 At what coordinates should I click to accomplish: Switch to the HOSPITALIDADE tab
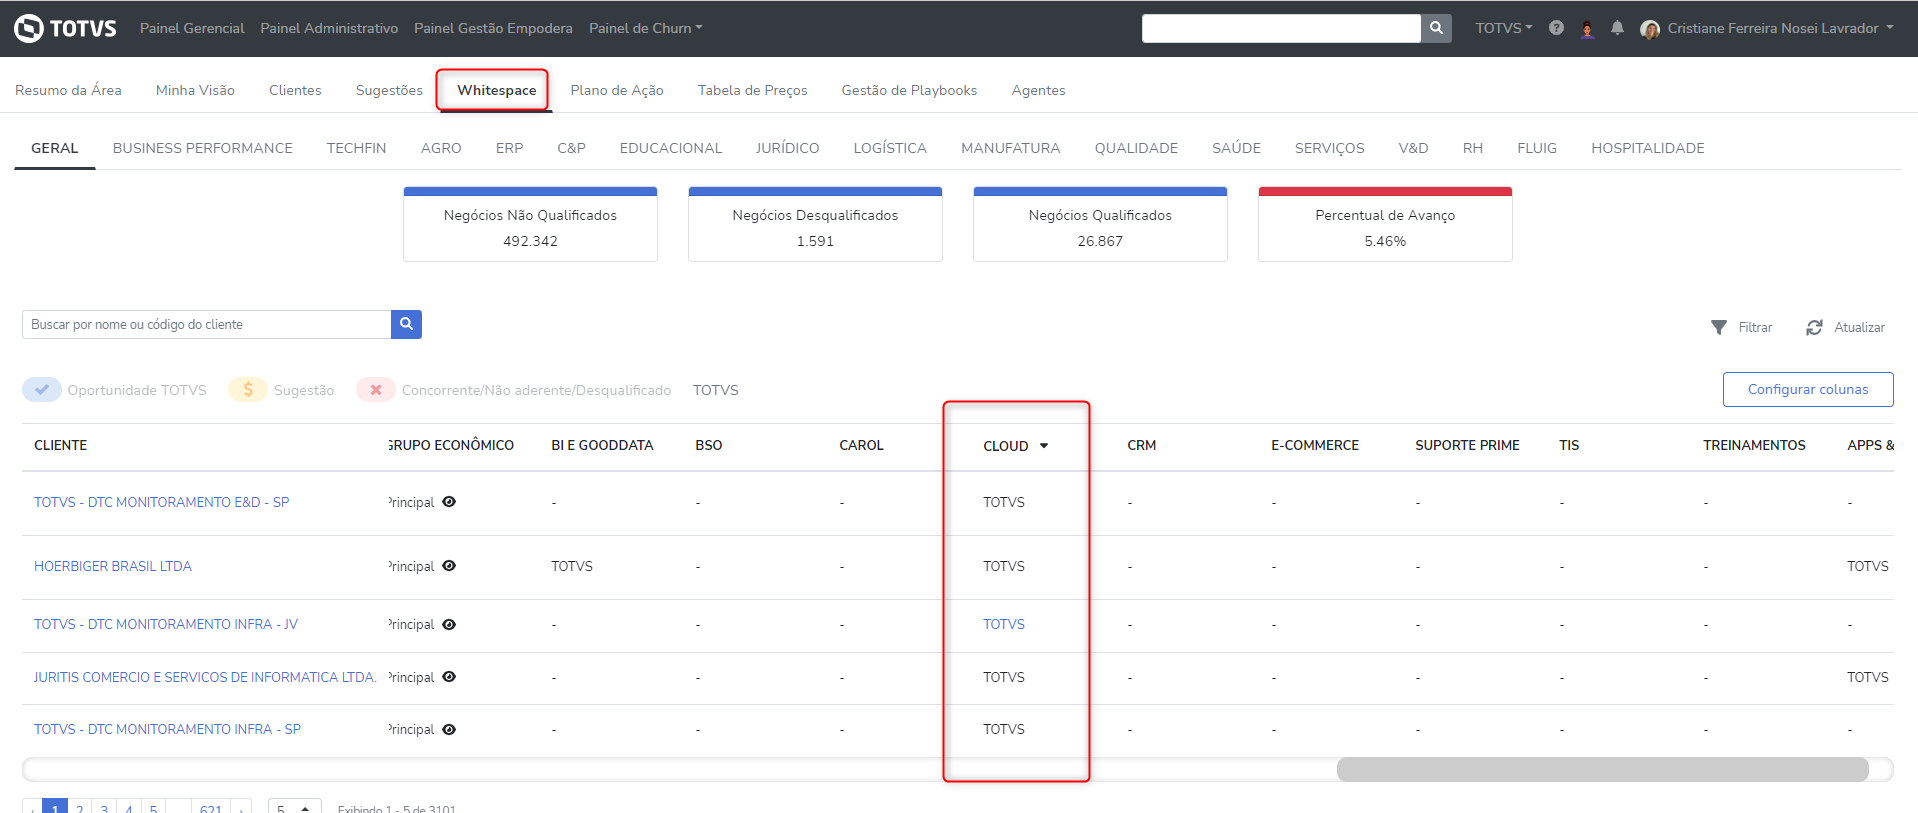click(x=1648, y=148)
